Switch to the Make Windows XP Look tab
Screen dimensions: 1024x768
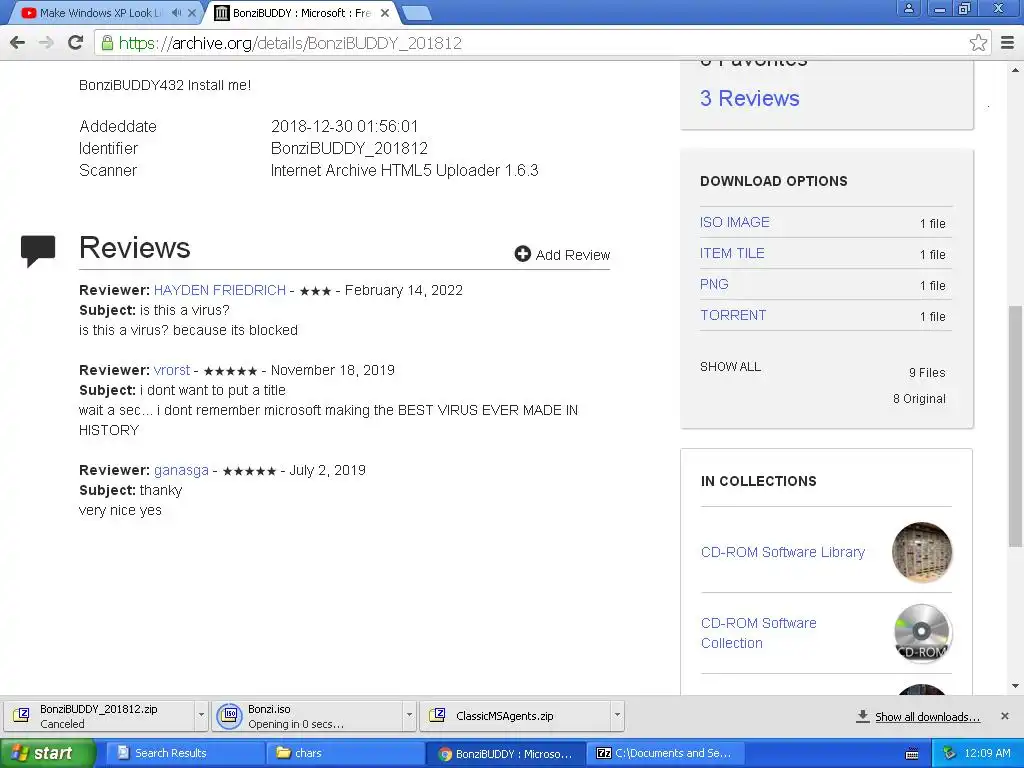point(98,12)
